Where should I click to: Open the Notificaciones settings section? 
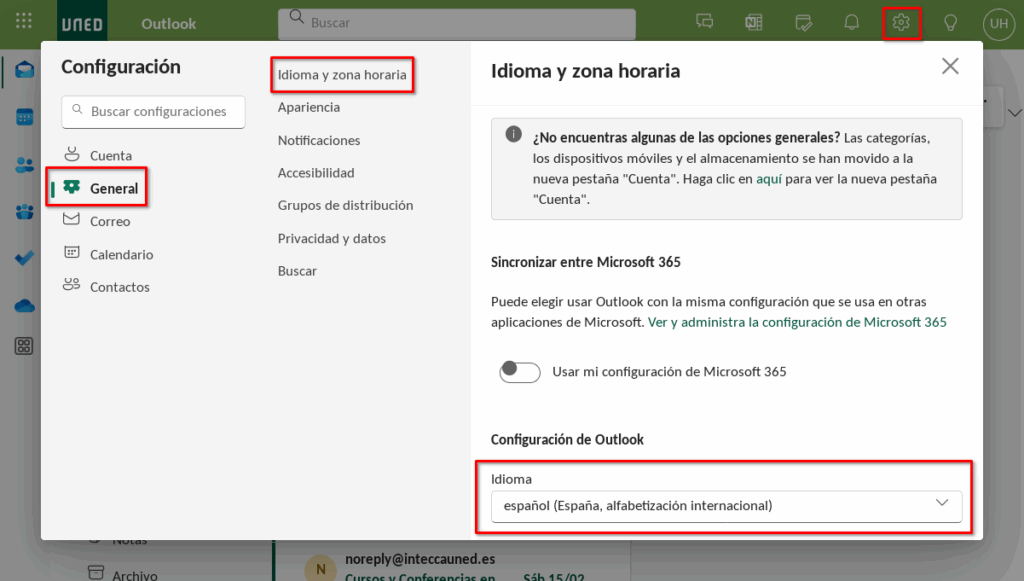(319, 140)
